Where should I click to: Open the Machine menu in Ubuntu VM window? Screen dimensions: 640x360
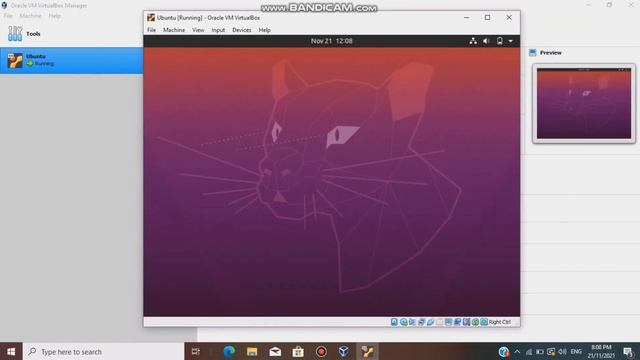coord(174,30)
